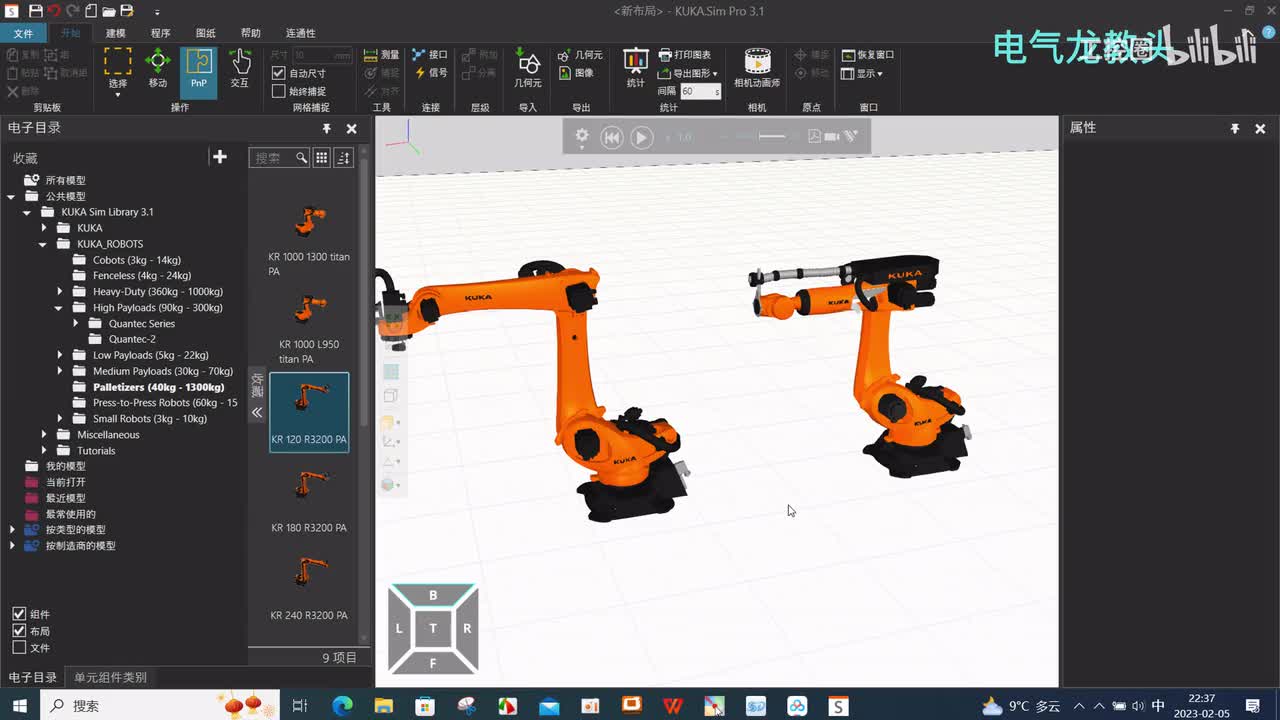
Task: Import geometry with 几何元 import button
Action: 528,68
